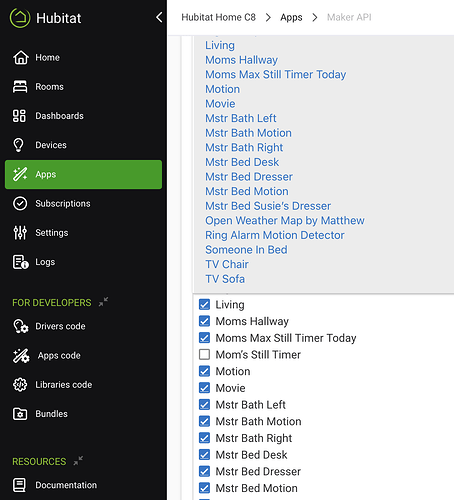Uncheck the Mstr Bed Desk checkbox
The image size is (454, 500).
click(x=204, y=454)
